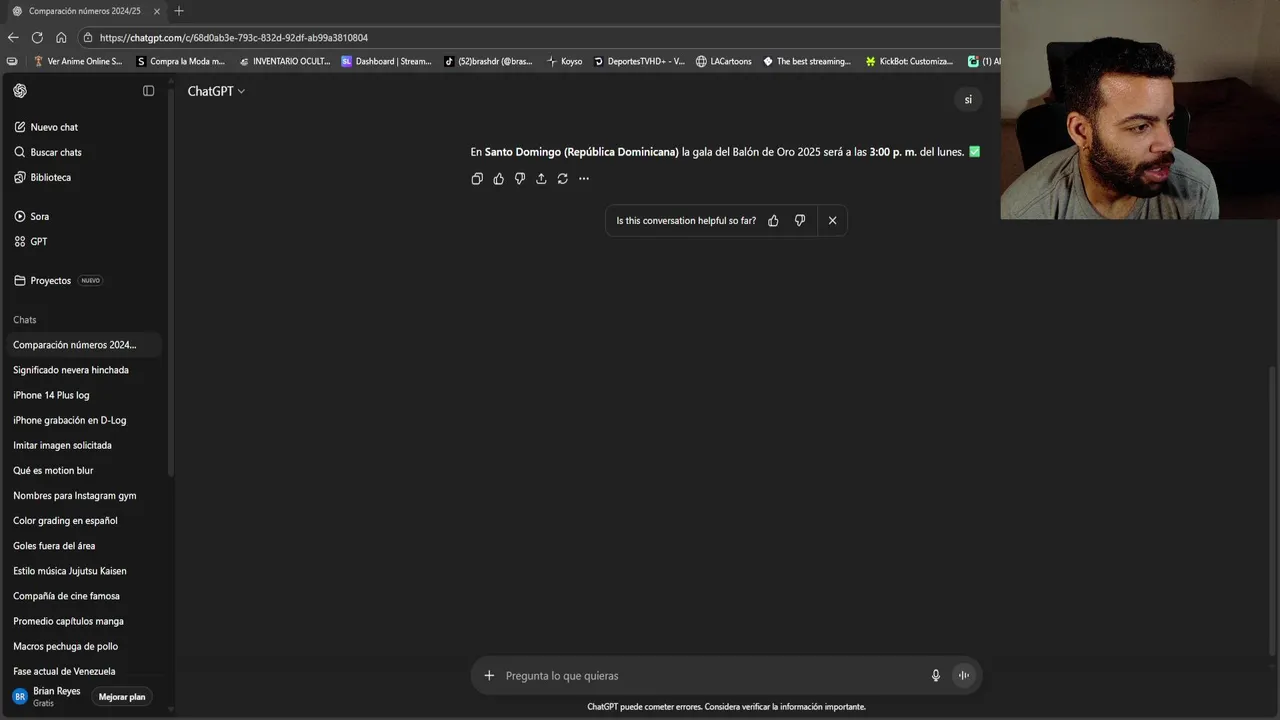This screenshot has height=720, width=1280.
Task: Open KickBot Customiza bookmark
Action: 909,61
